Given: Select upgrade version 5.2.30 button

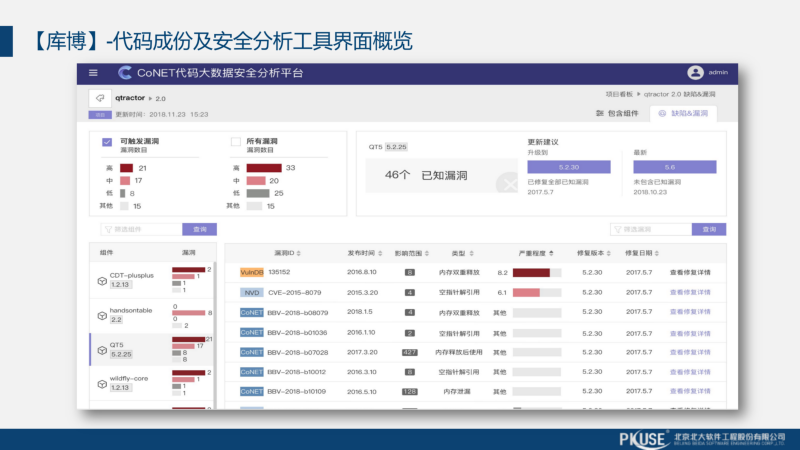Looking at the screenshot, I should coord(569,167).
